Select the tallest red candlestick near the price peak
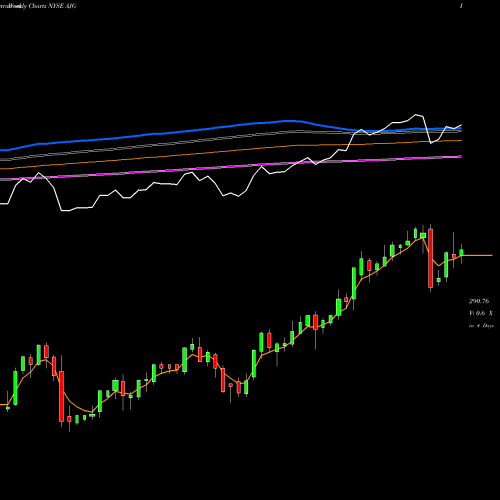Screen dimensions: 500x500 431,258
